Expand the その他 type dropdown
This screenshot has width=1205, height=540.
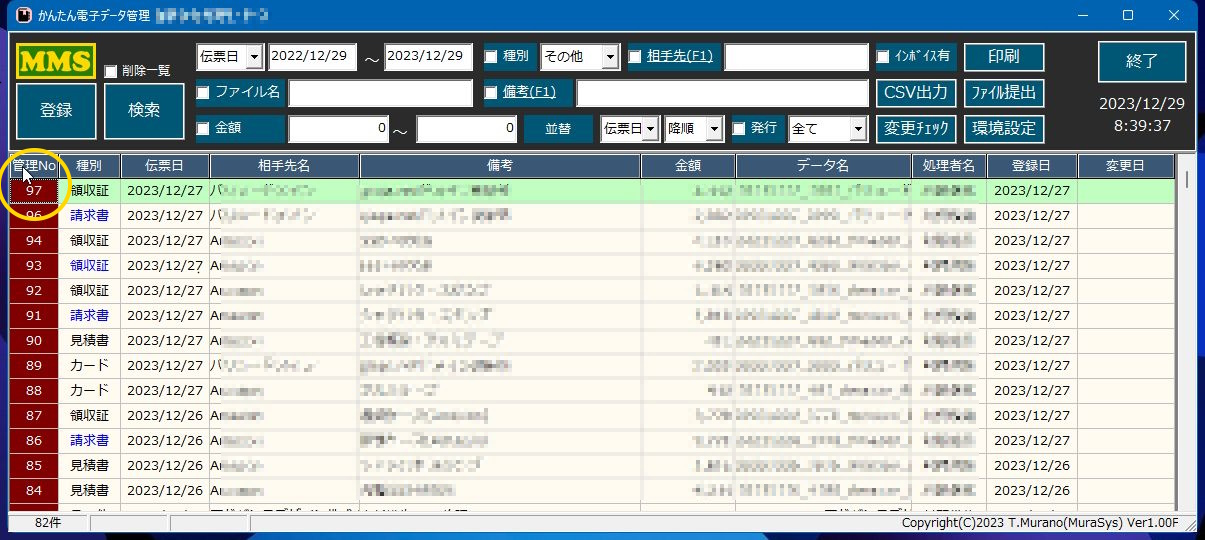609,57
